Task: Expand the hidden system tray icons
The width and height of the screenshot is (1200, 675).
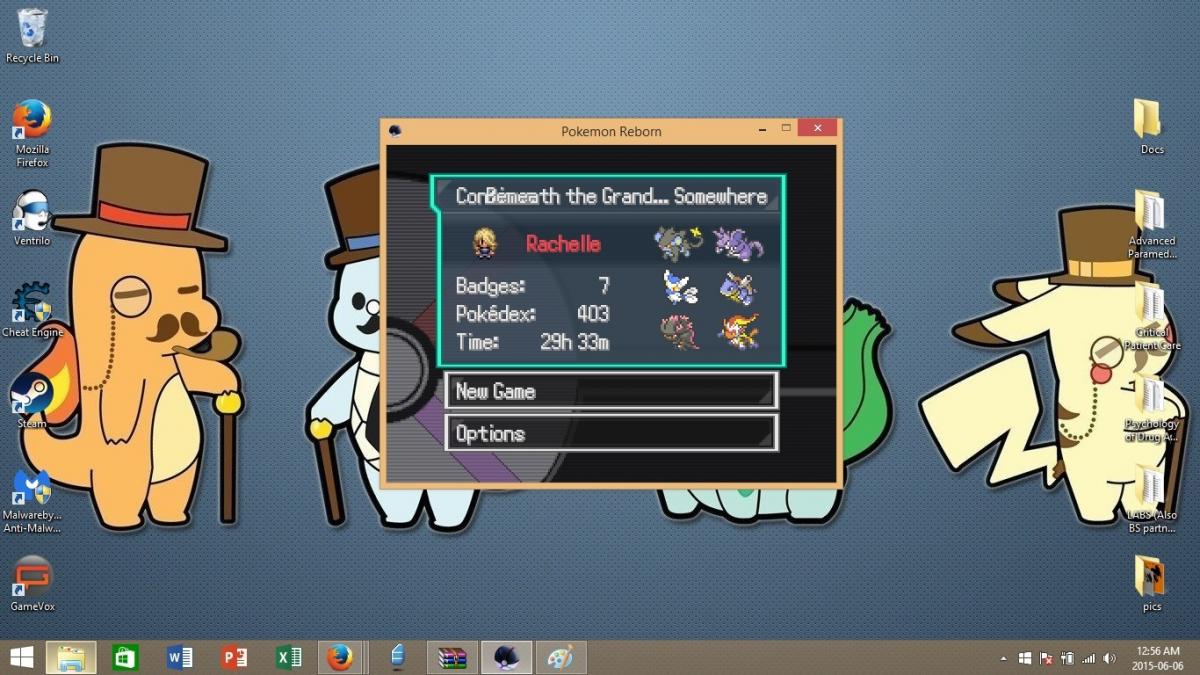Action: click(x=1003, y=658)
